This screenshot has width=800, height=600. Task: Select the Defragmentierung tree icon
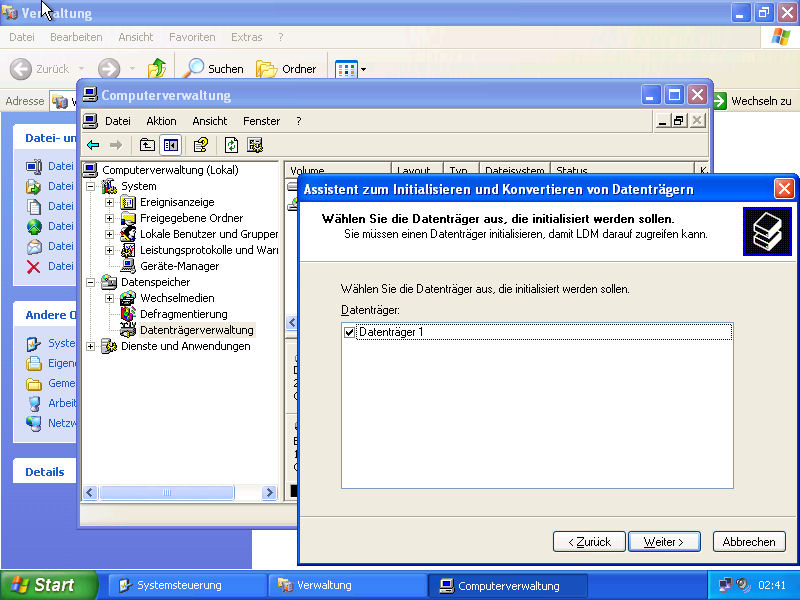pos(128,314)
